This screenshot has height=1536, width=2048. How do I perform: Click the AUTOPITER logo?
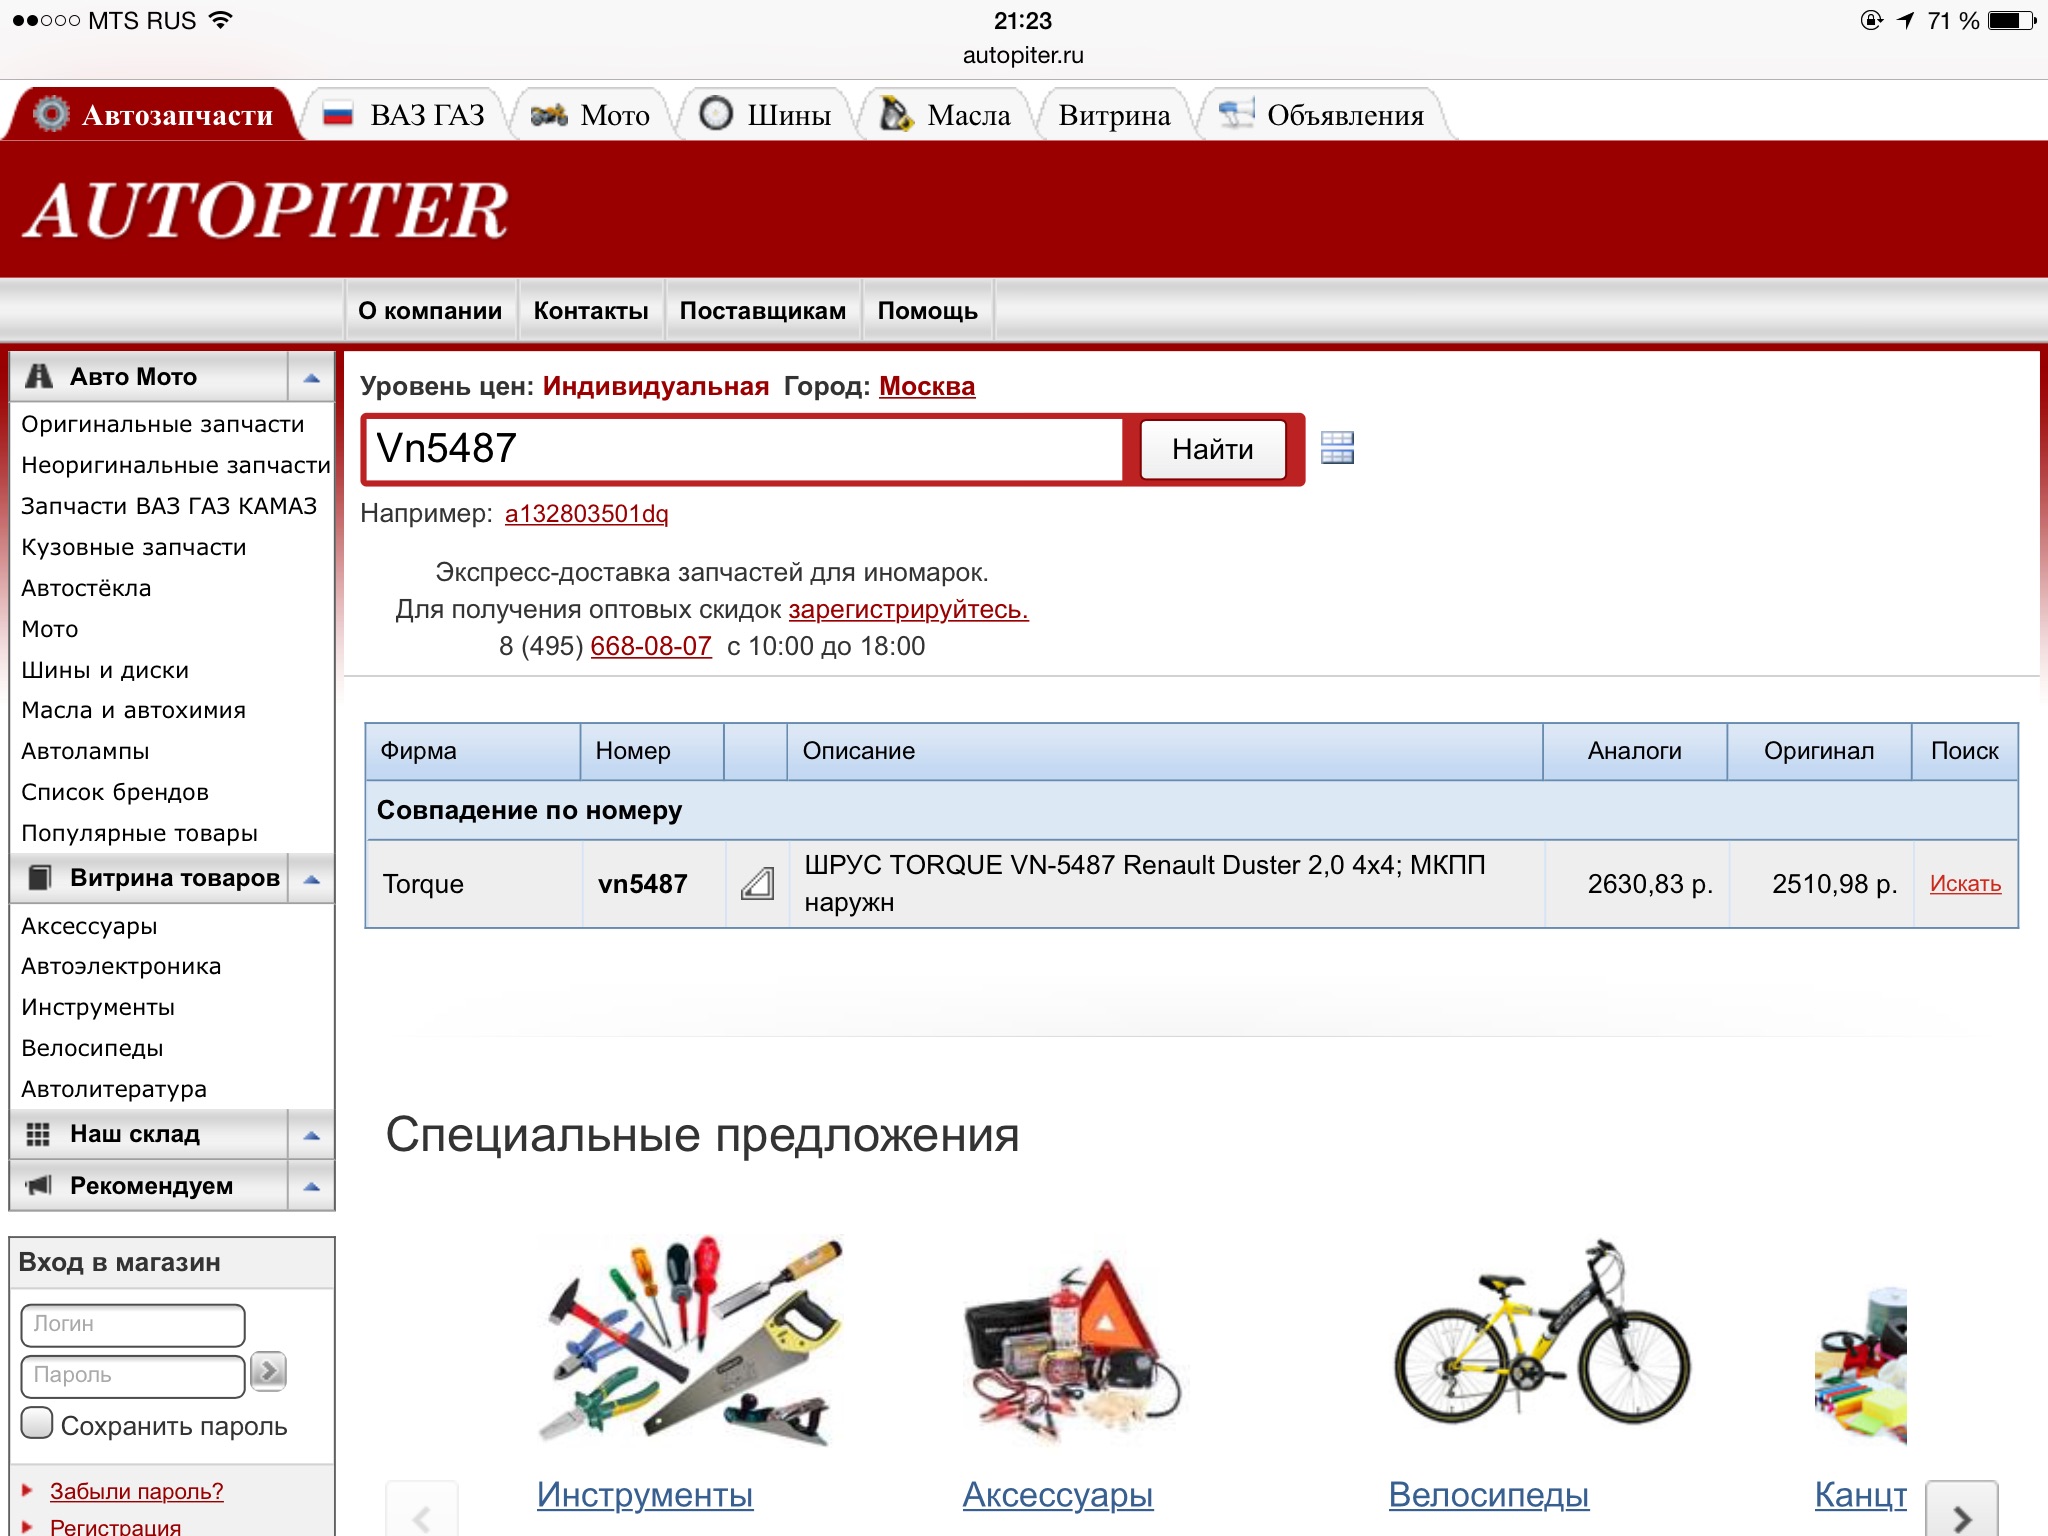[x=265, y=210]
